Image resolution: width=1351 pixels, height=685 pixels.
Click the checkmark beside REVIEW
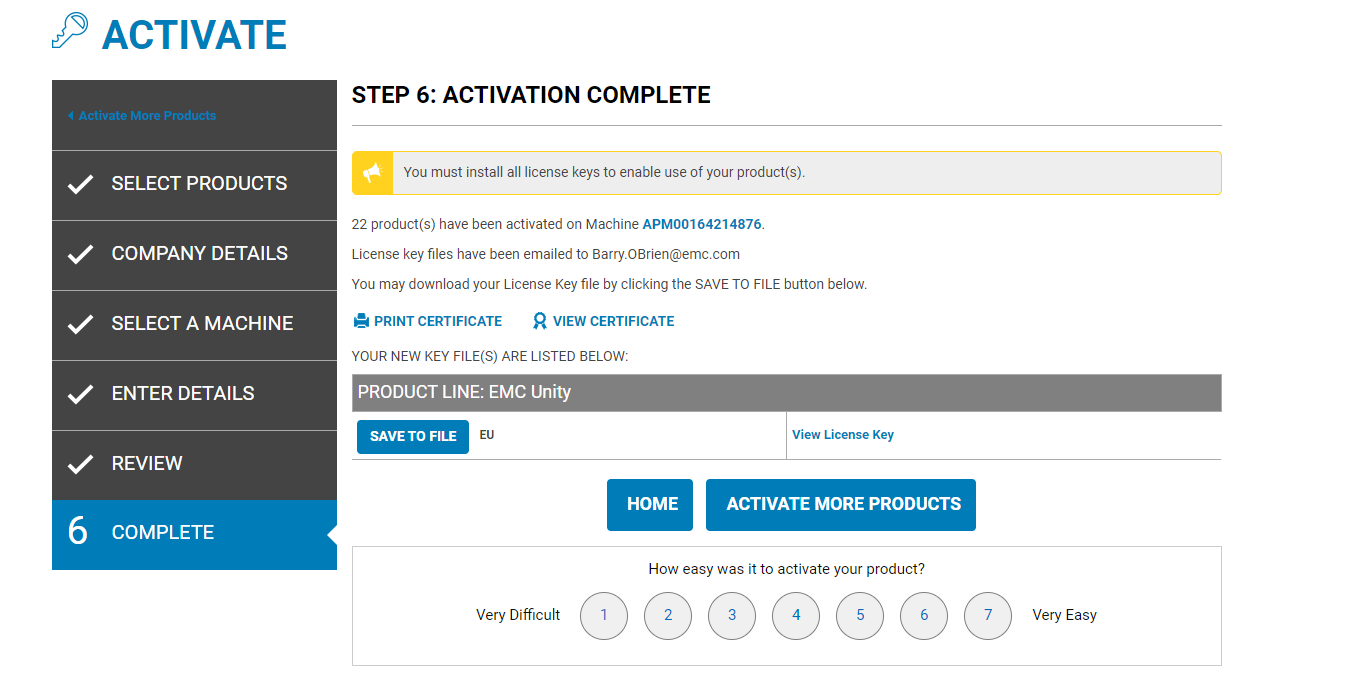(x=80, y=463)
